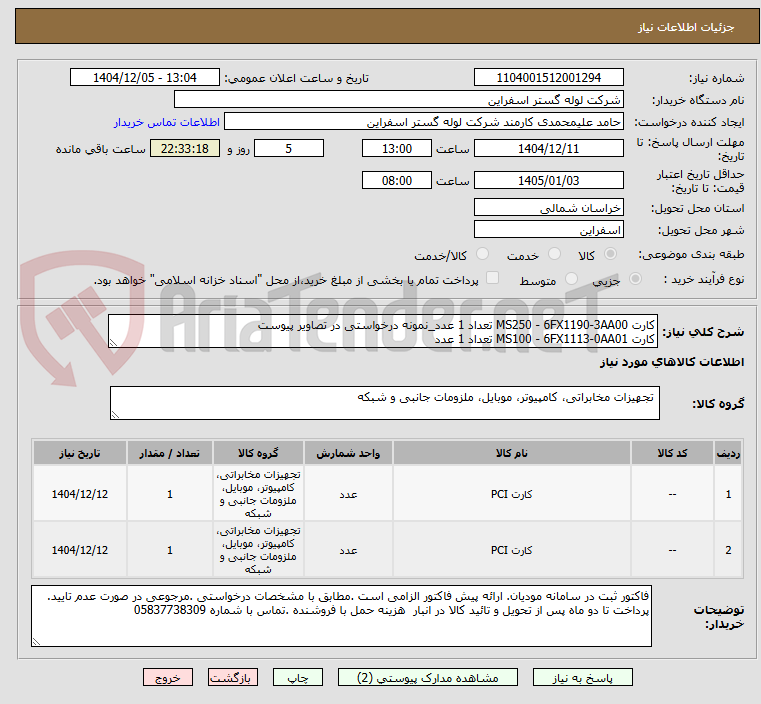Click the واحد شمارش column header

coord(348,453)
